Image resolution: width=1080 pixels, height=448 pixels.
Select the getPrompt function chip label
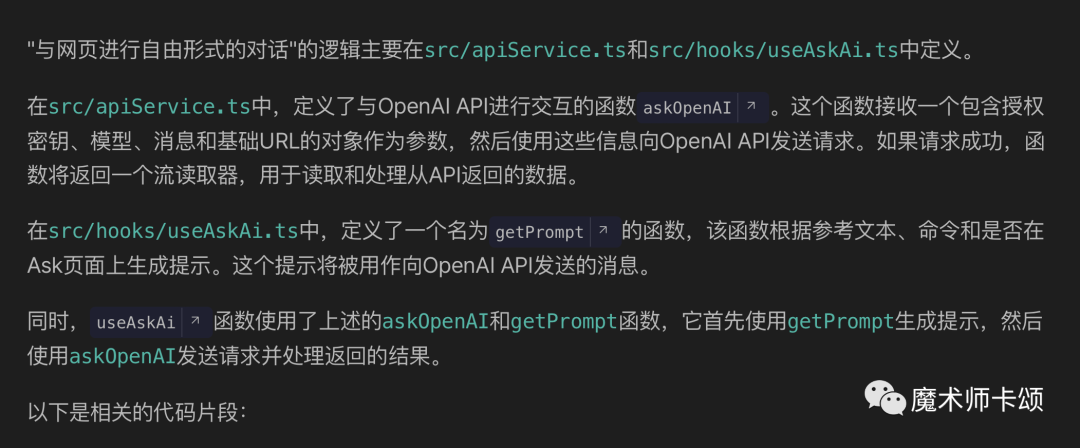539,232
